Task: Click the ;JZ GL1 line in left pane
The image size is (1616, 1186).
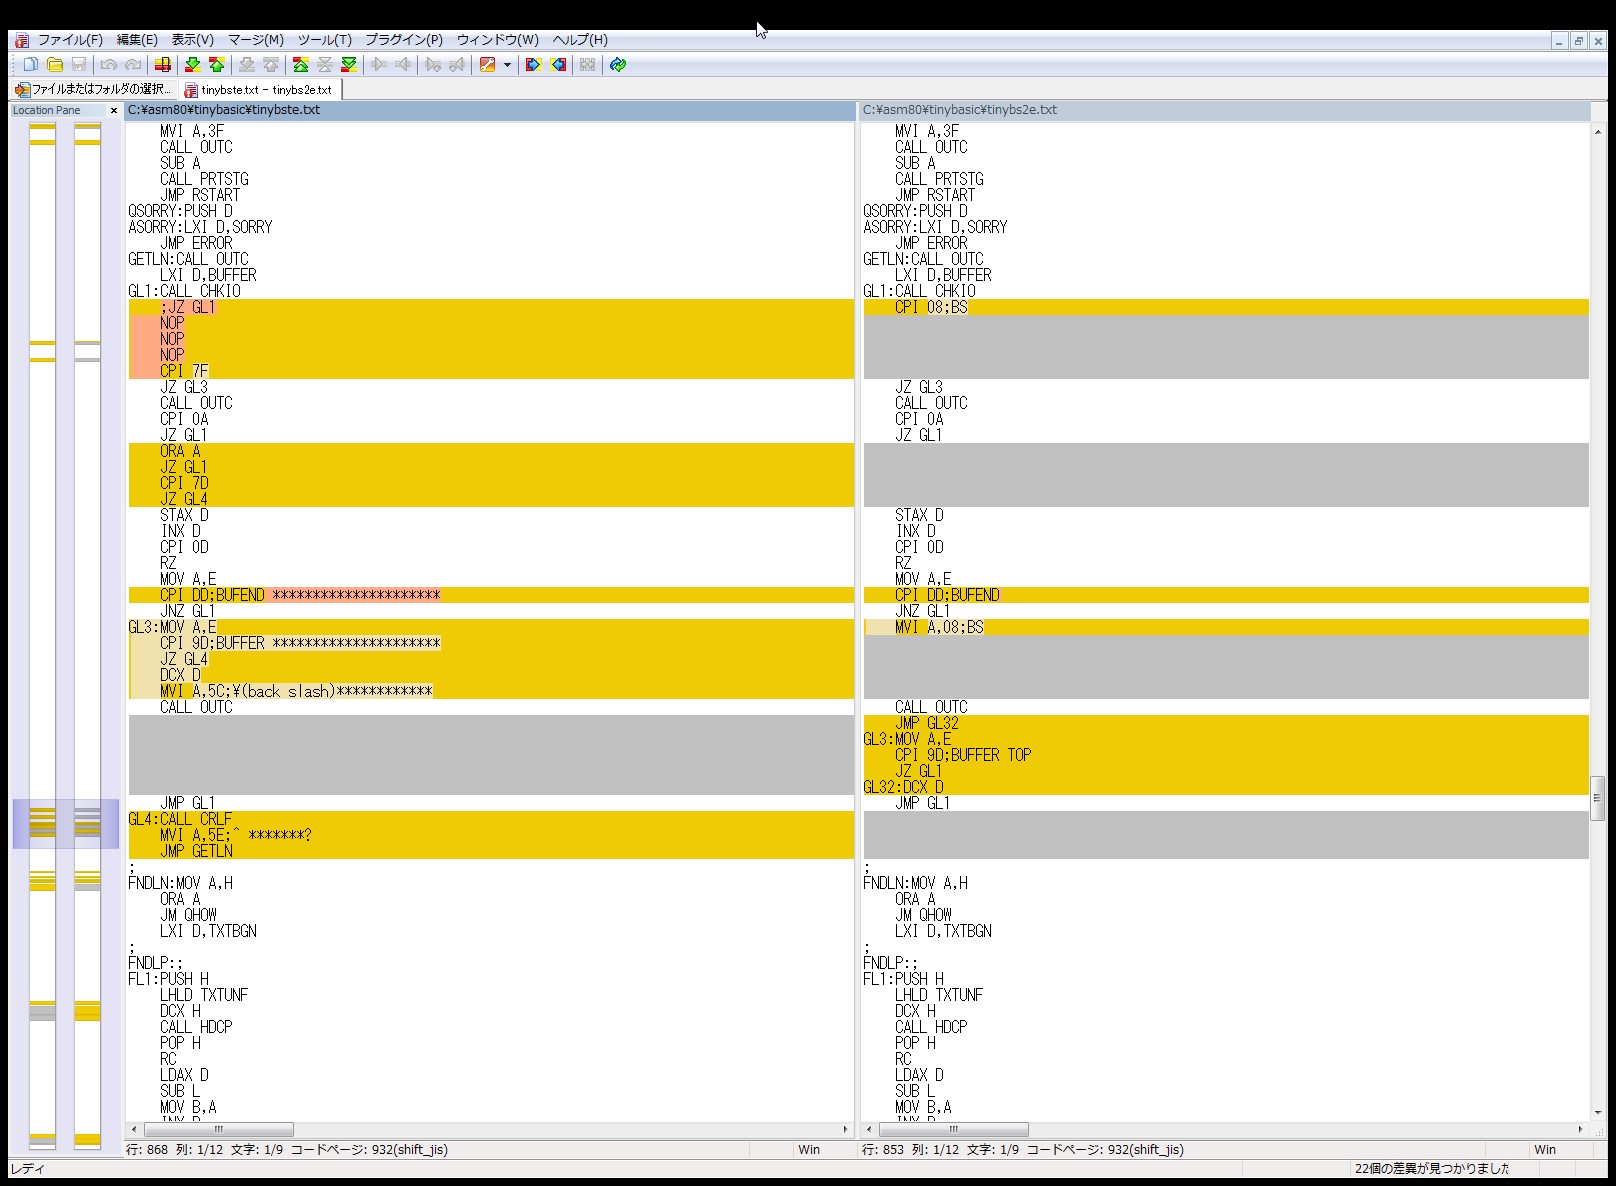Action: coord(491,307)
